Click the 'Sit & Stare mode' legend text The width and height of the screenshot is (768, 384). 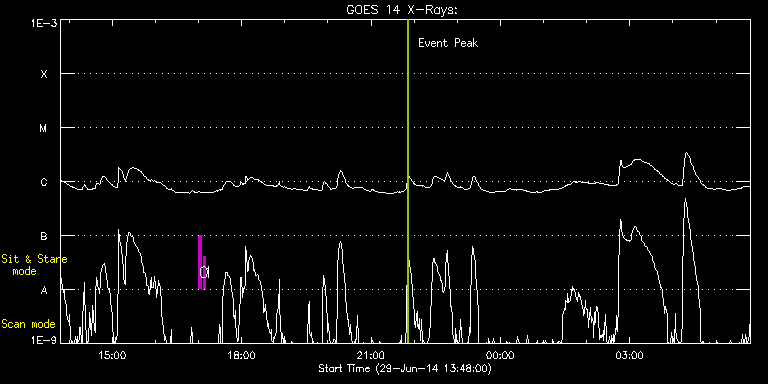coord(34,265)
